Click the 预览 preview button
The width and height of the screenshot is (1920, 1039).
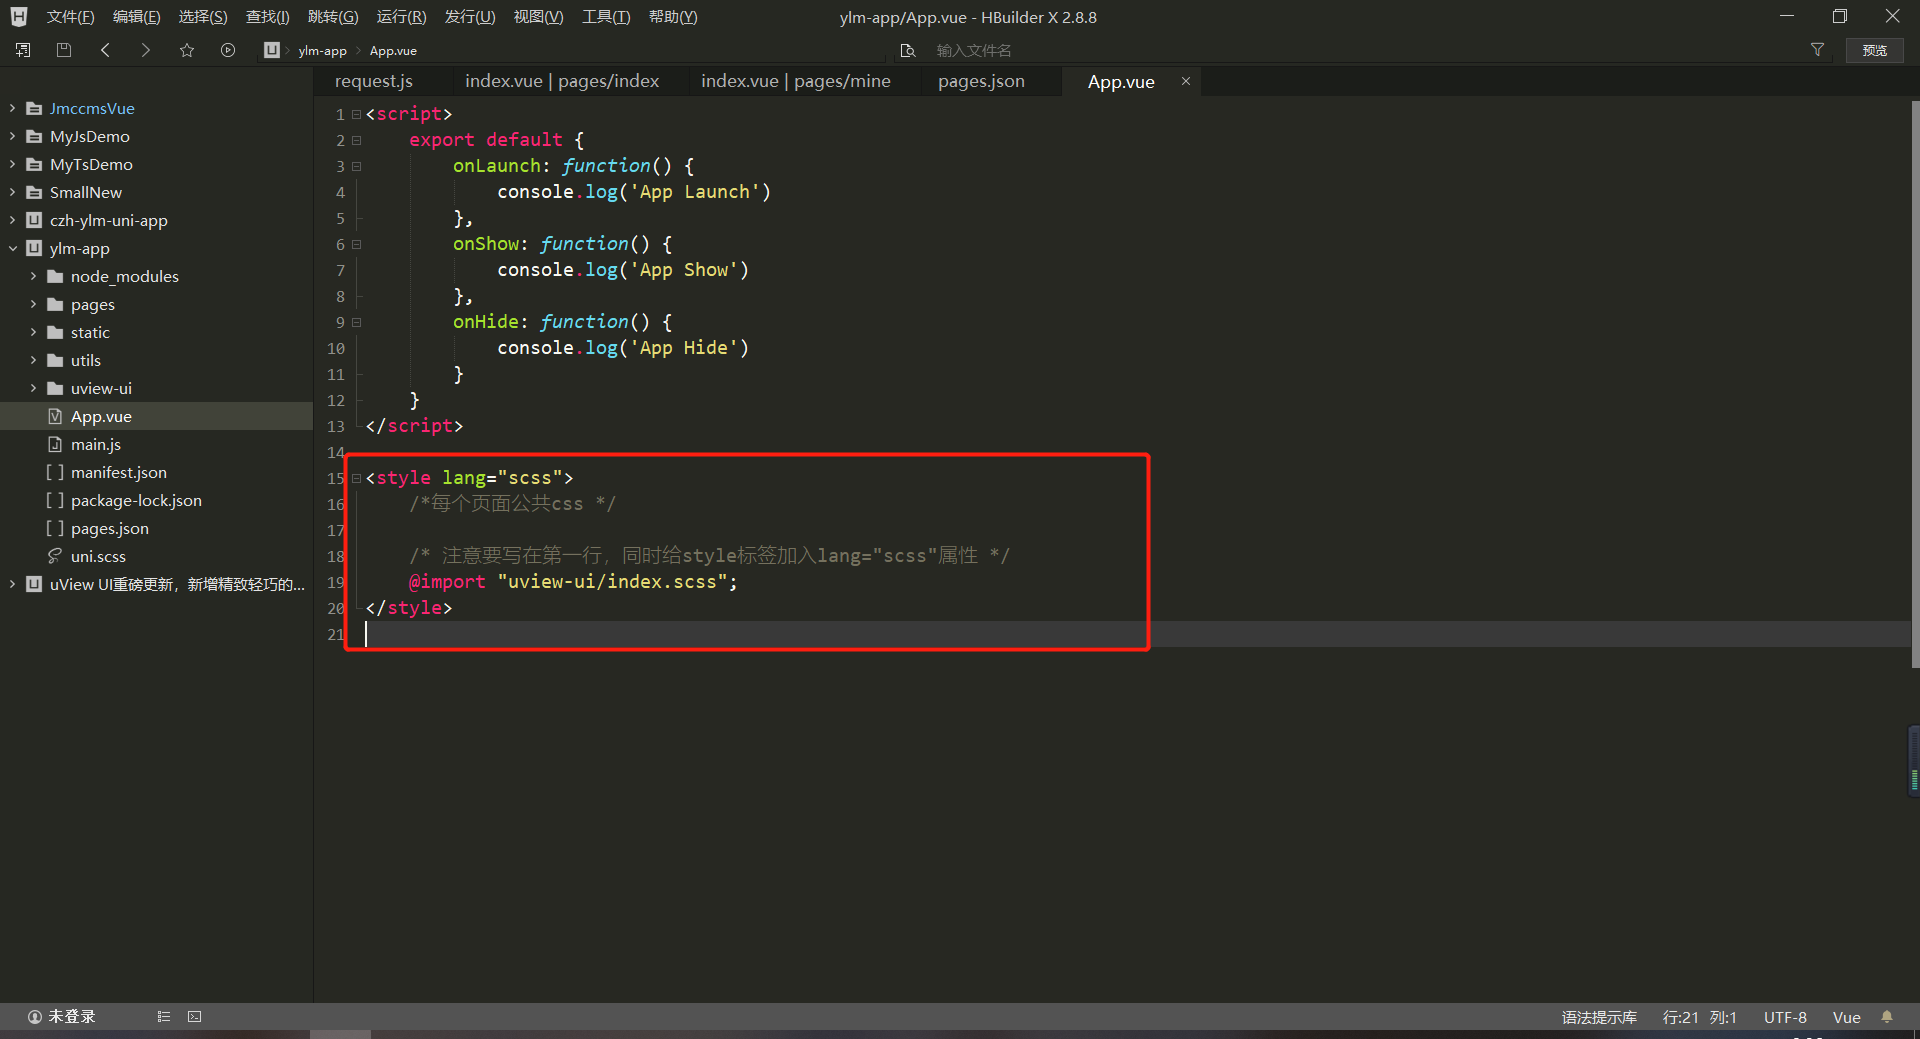tap(1875, 50)
